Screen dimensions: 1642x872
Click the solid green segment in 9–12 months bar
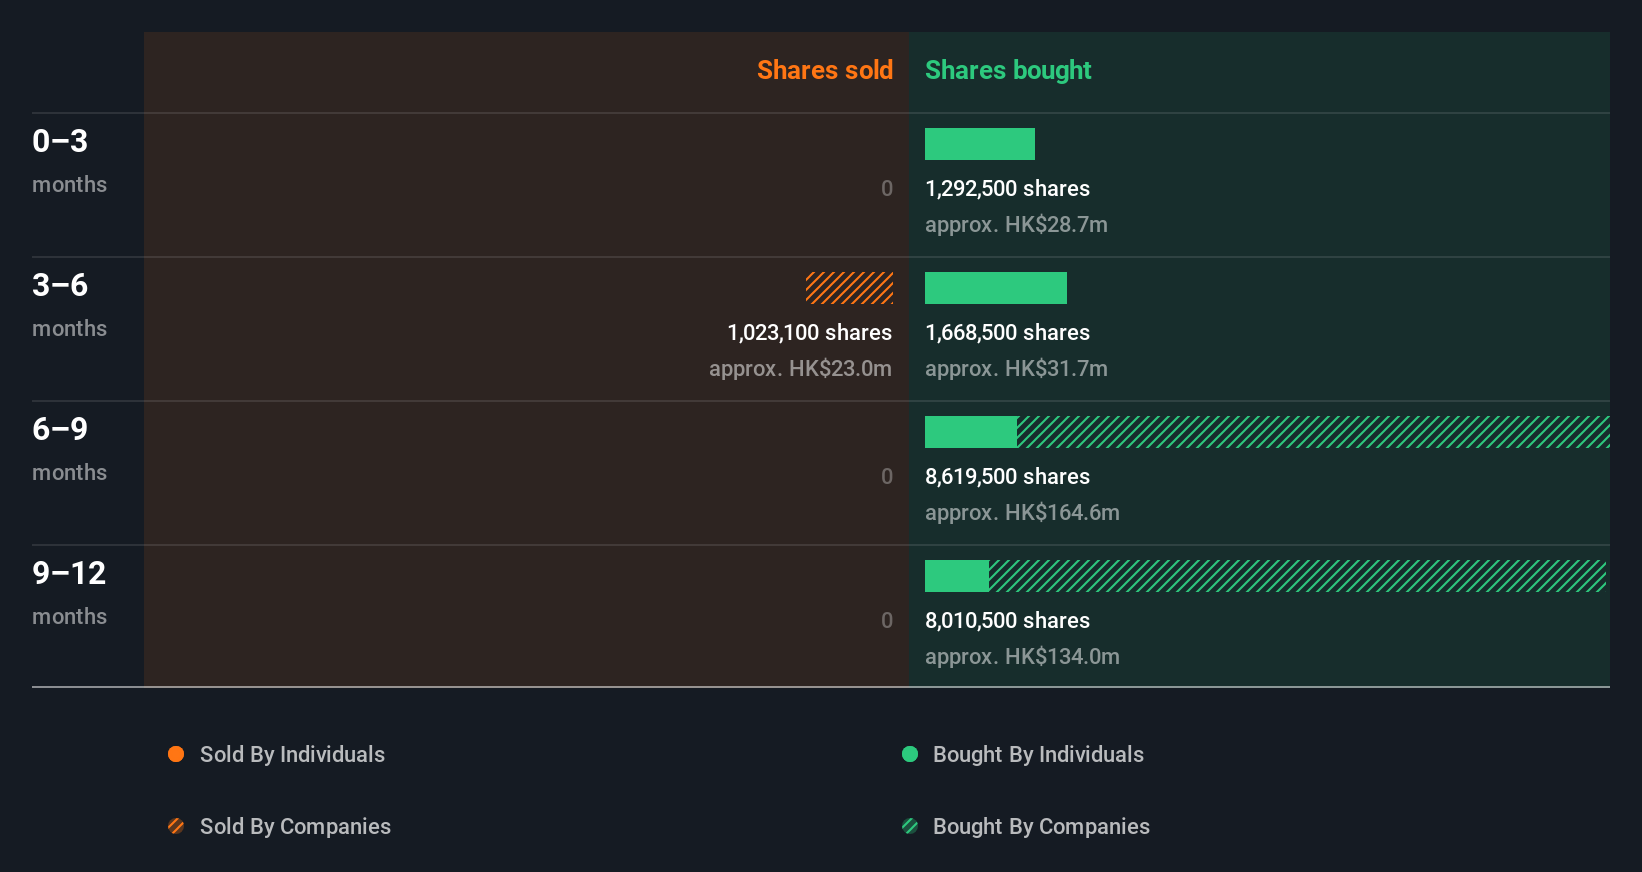click(957, 576)
